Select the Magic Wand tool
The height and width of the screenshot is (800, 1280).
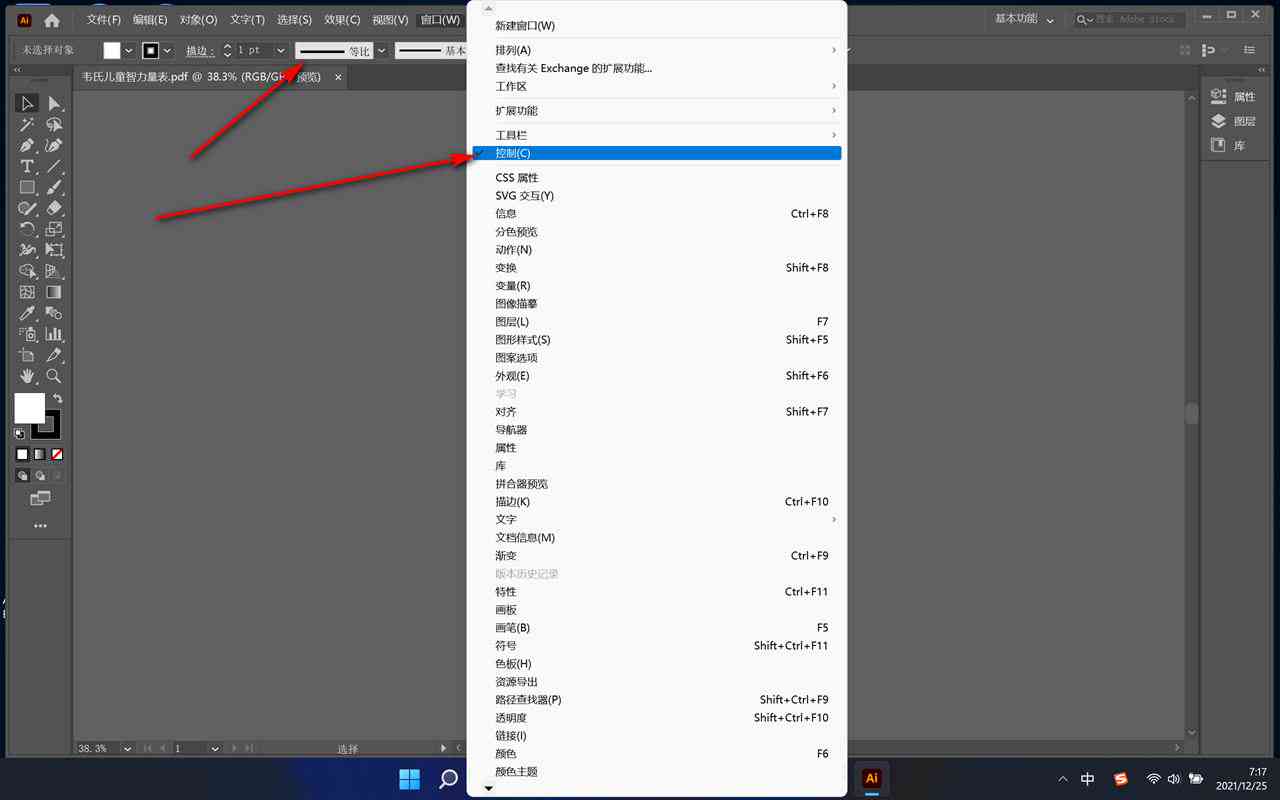27,125
